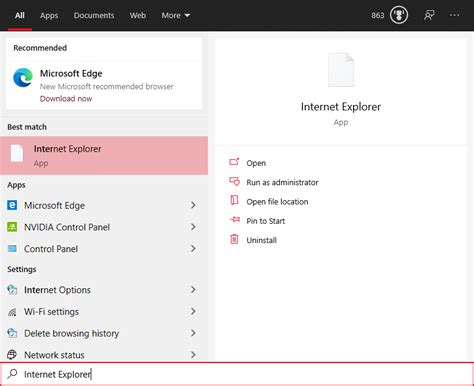Click the Open file location icon
474x386 pixels.
(234, 201)
